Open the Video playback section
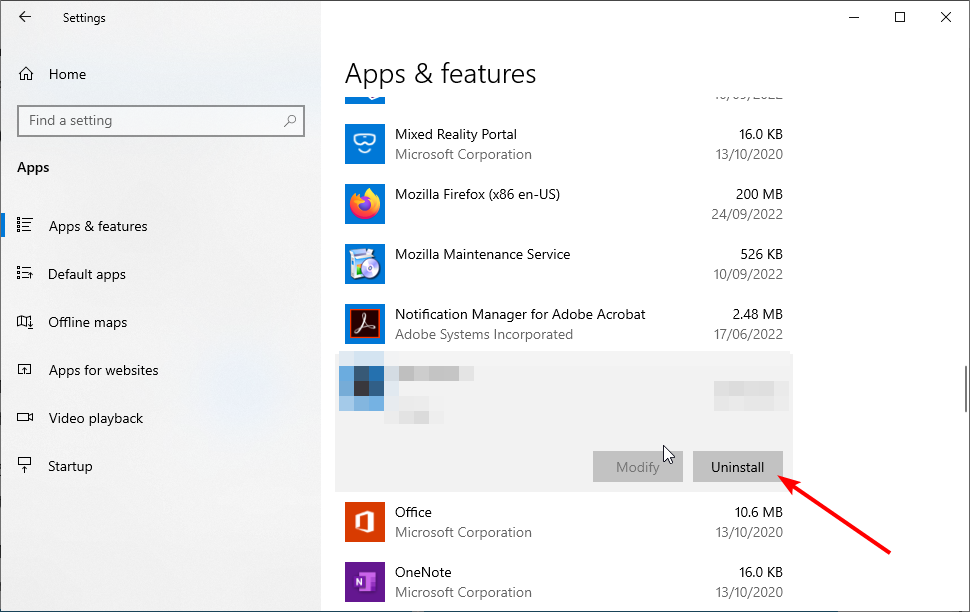Screen dimensions: 970x612 [x=95, y=418]
